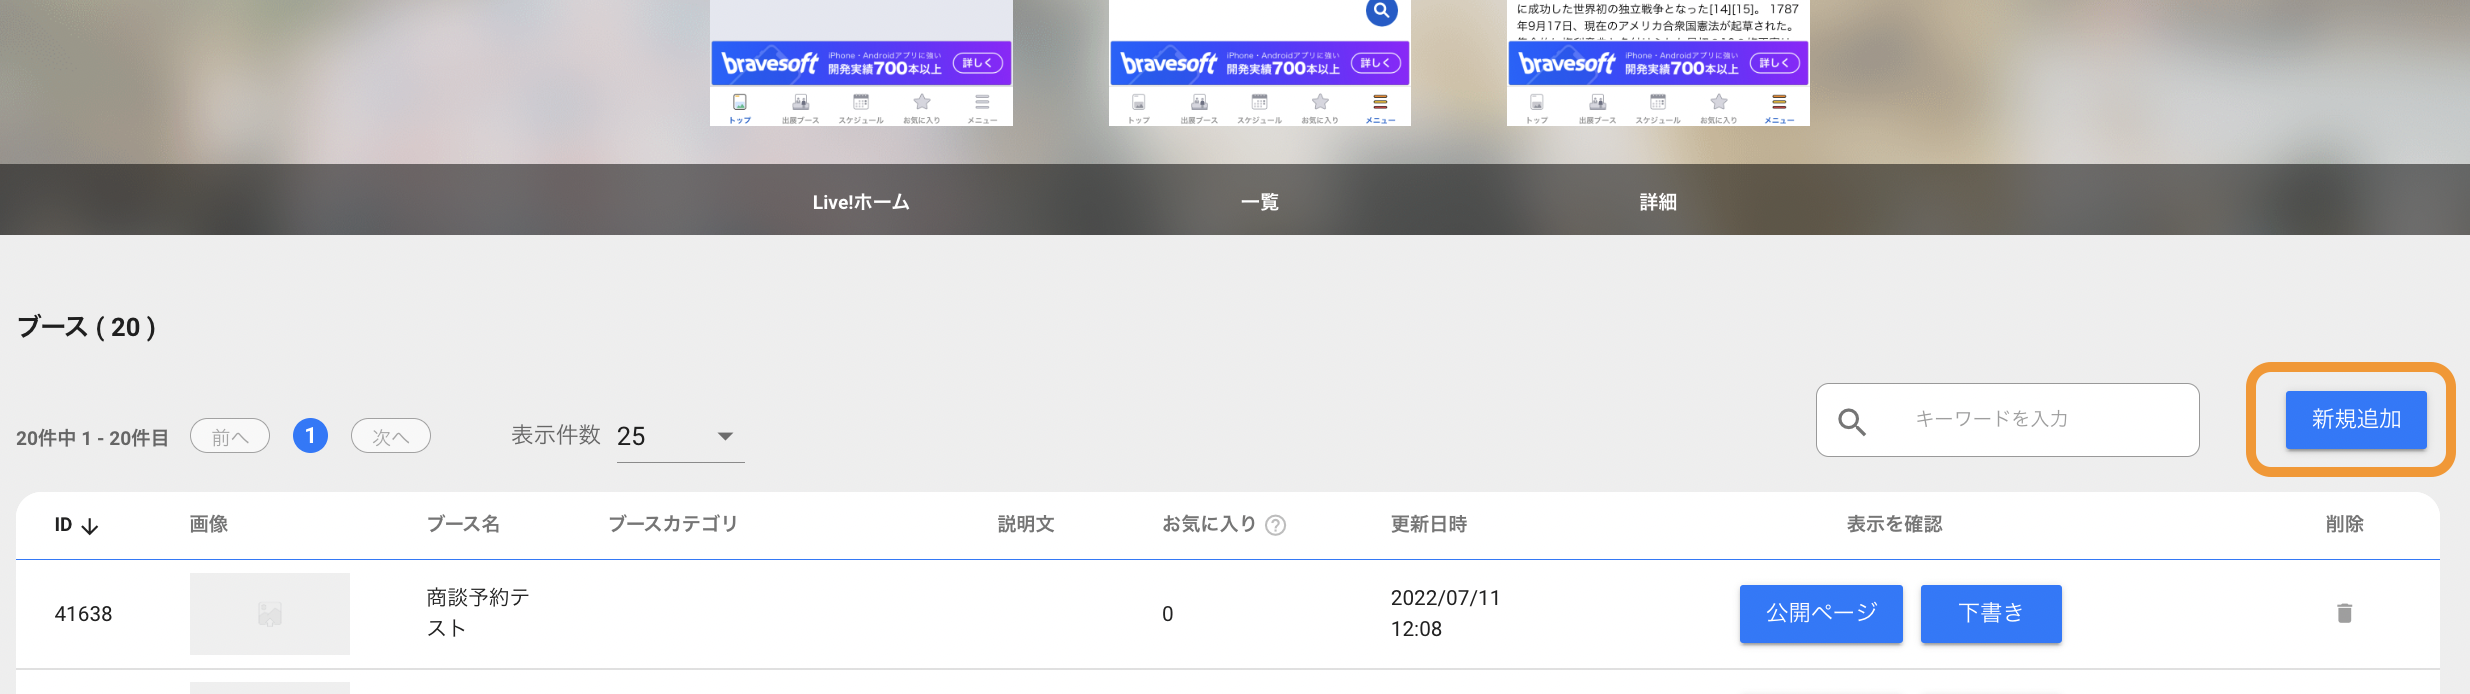Click the ブースカテゴリ column header

(x=673, y=524)
